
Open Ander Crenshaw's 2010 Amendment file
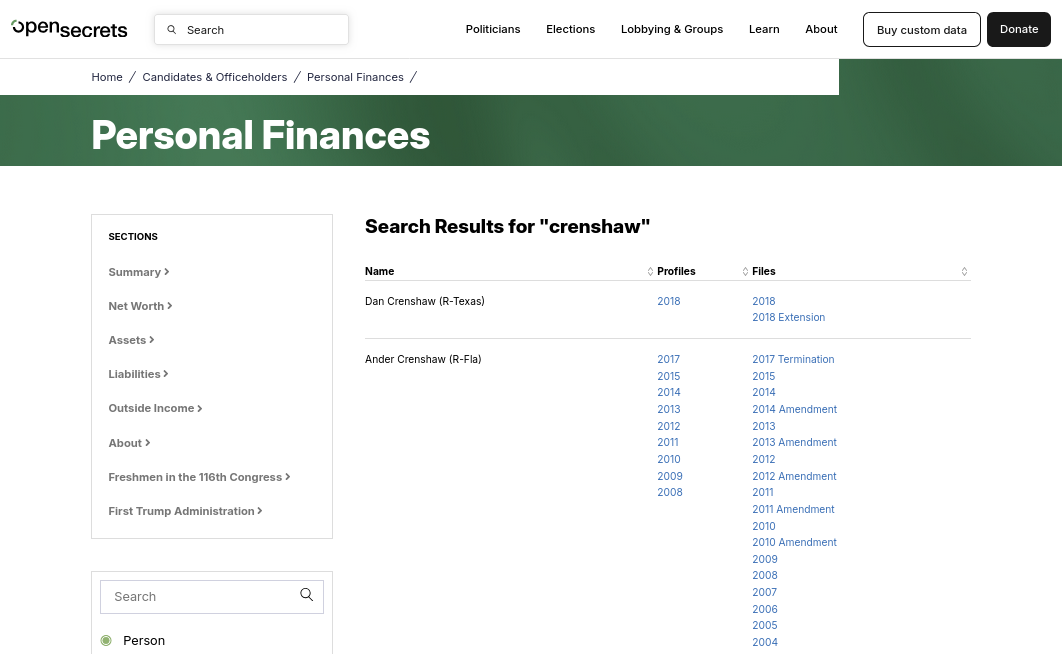[794, 543]
